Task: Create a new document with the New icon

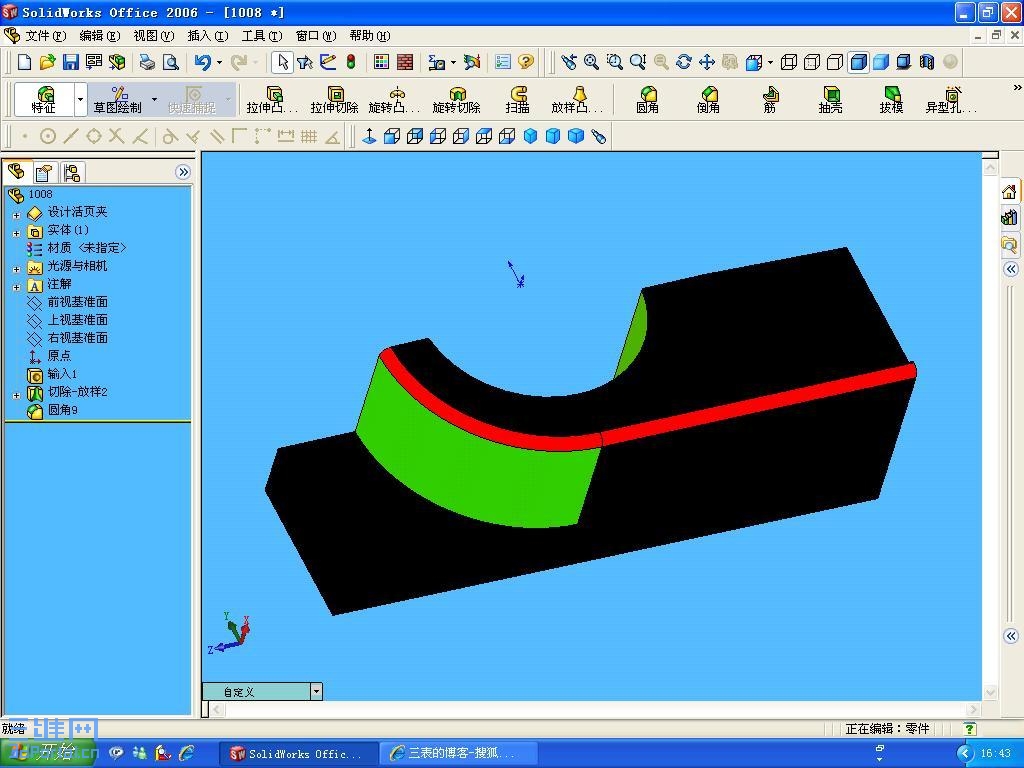Action: 25,62
